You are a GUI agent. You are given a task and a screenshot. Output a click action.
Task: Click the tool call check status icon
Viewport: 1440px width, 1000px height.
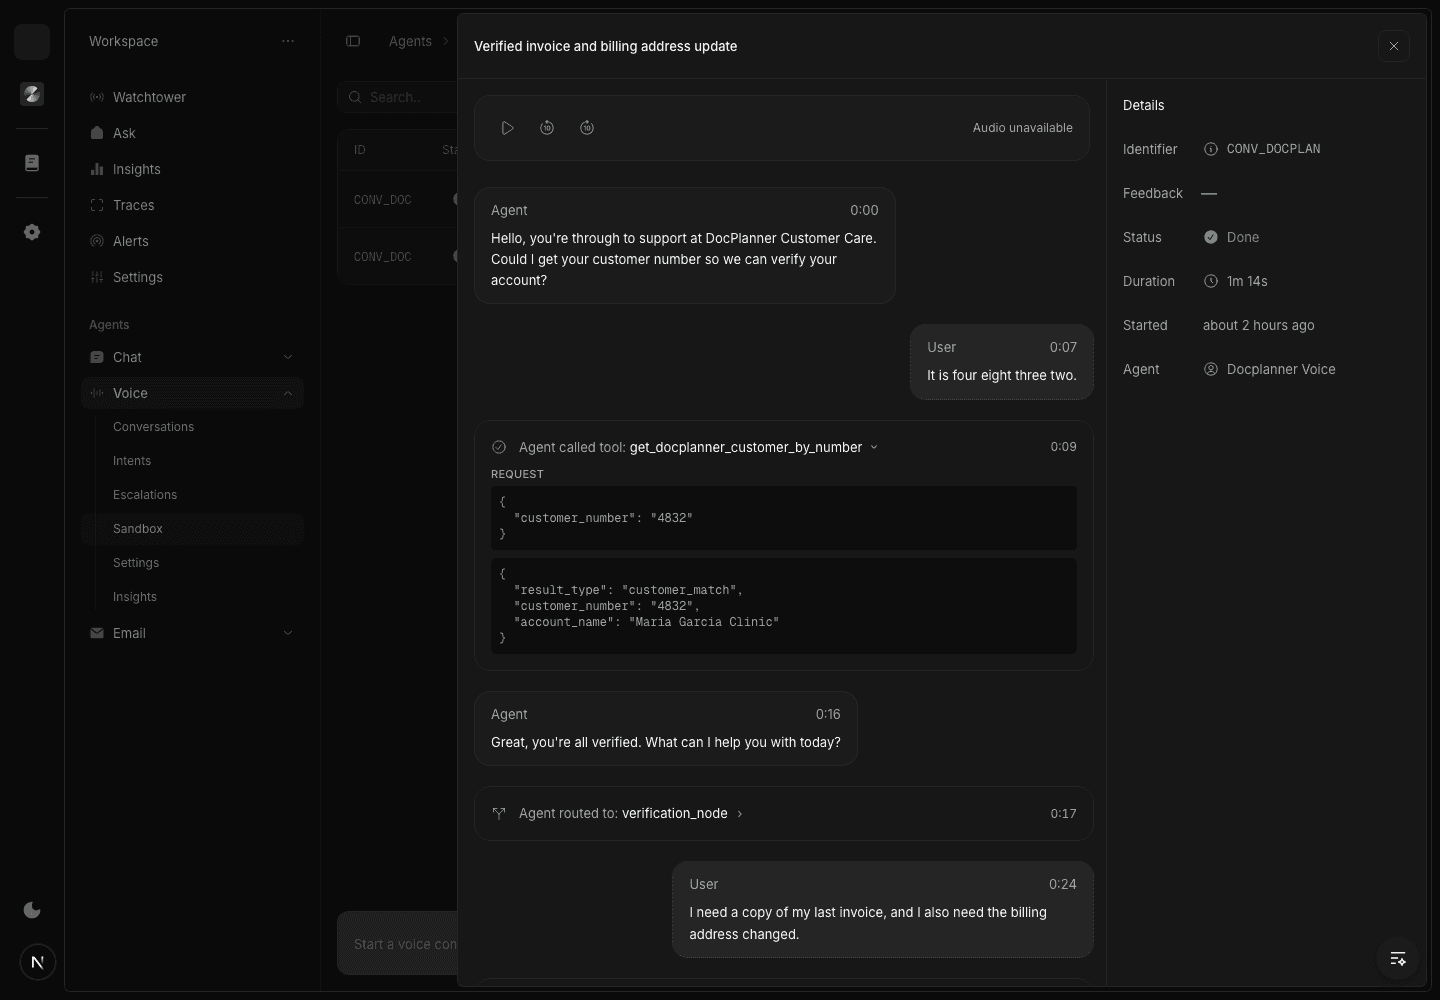499,447
